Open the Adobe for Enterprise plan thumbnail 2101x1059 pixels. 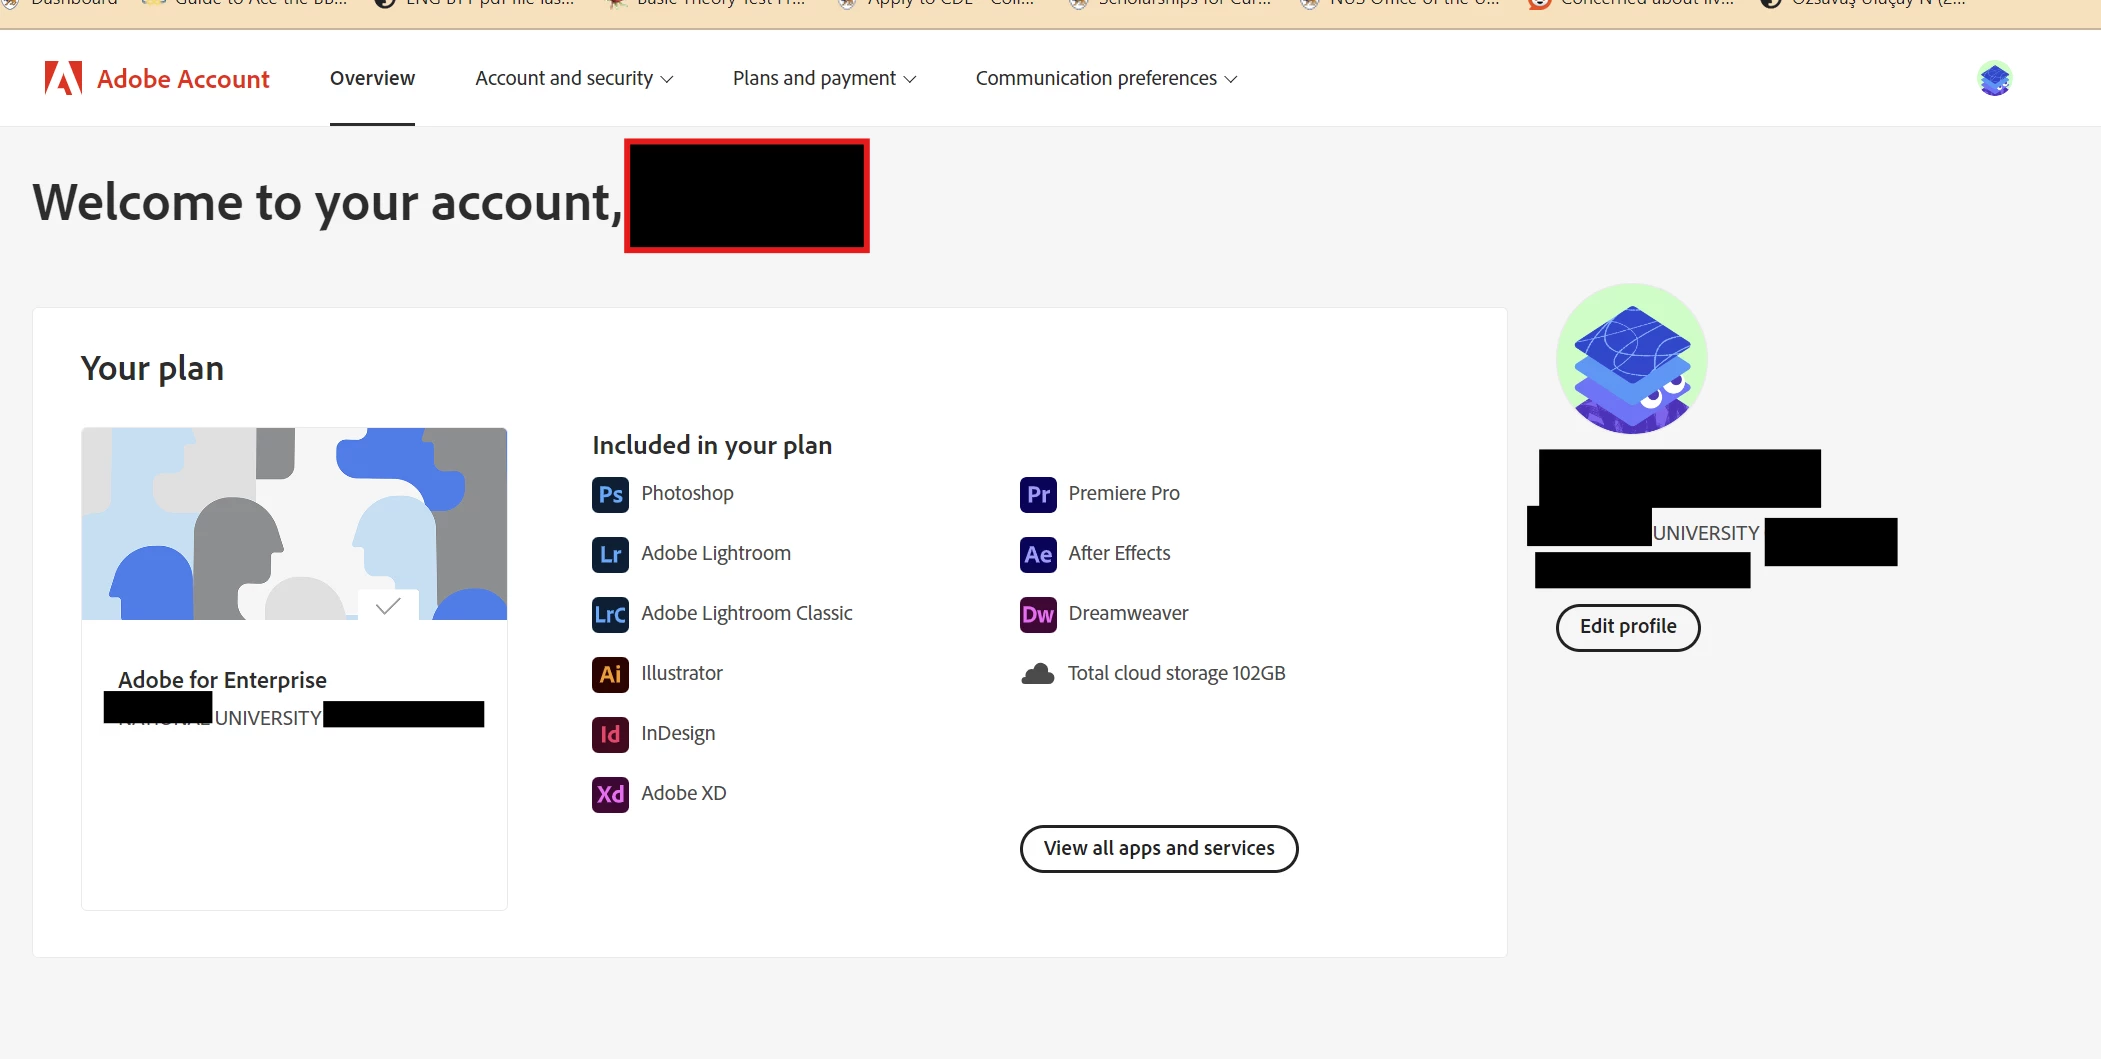click(x=294, y=524)
